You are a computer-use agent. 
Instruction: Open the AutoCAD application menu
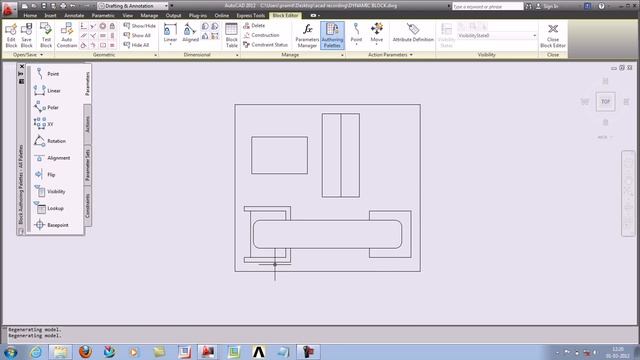[9, 9]
